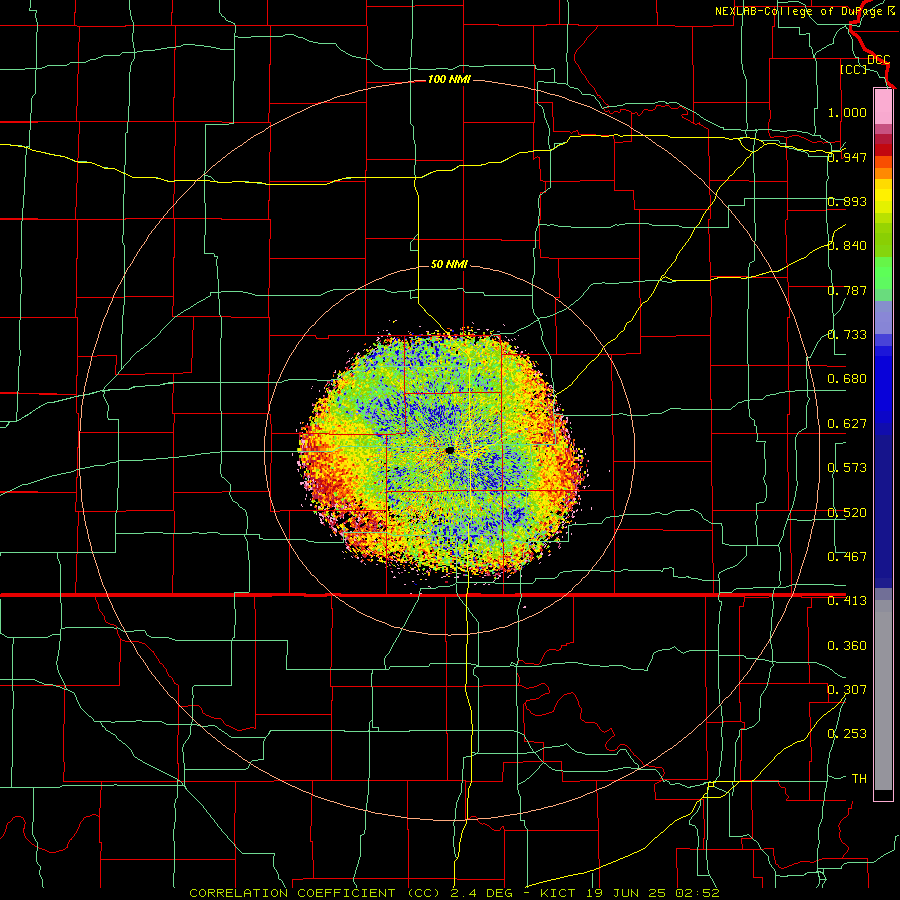Select the 0.840 legend value
This screenshot has height=900, width=900.
(x=847, y=246)
